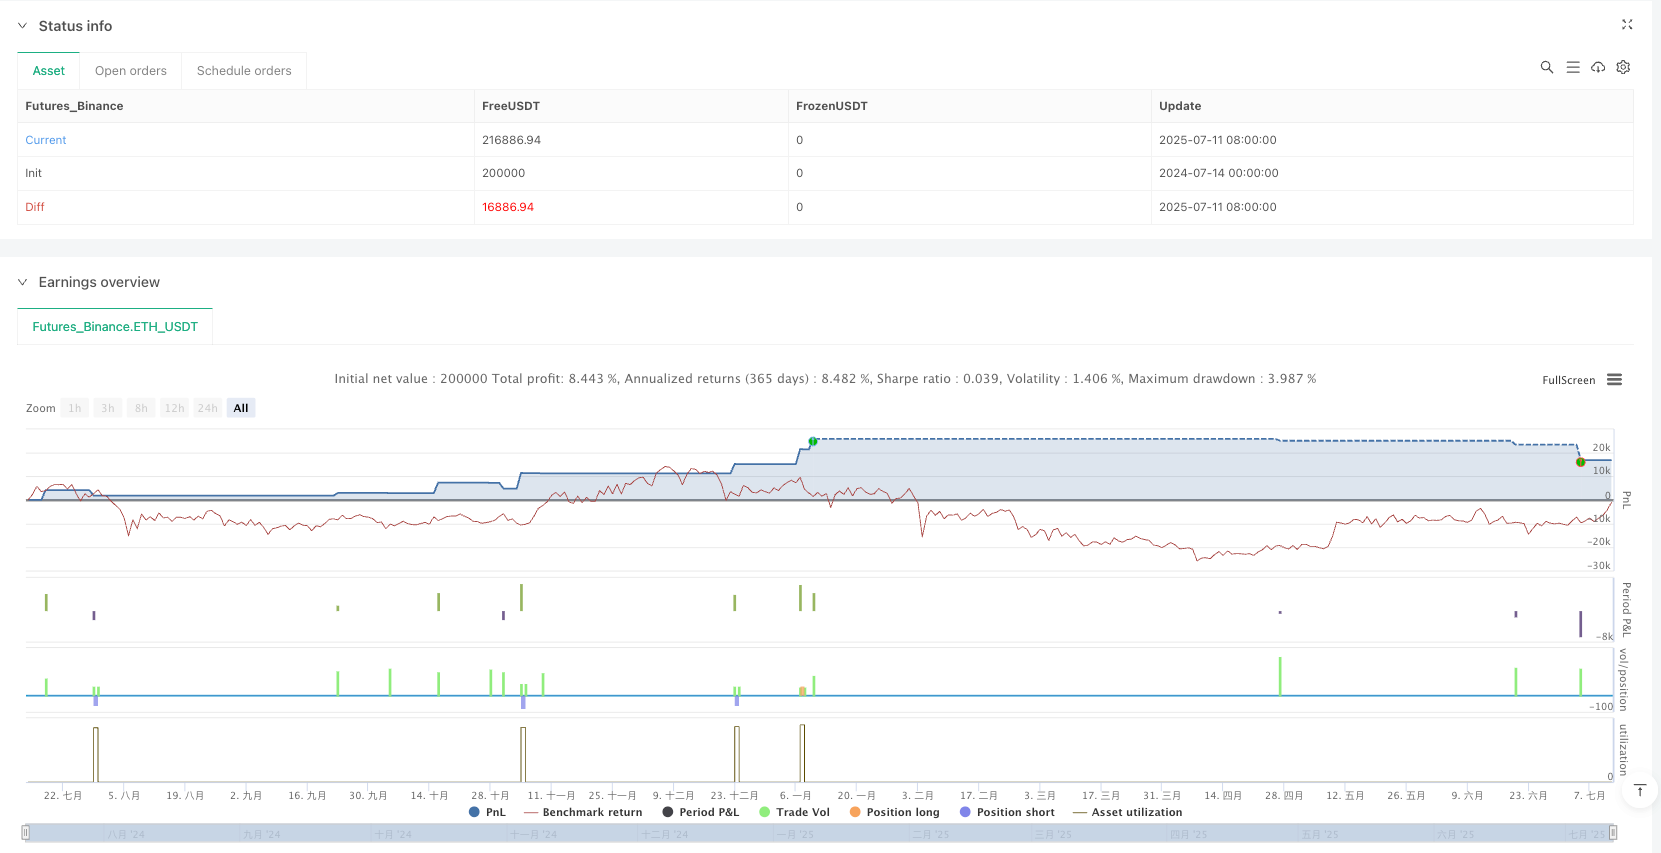Open the settings gear icon
Image resolution: width=1661 pixels, height=853 pixels.
click(x=1623, y=67)
